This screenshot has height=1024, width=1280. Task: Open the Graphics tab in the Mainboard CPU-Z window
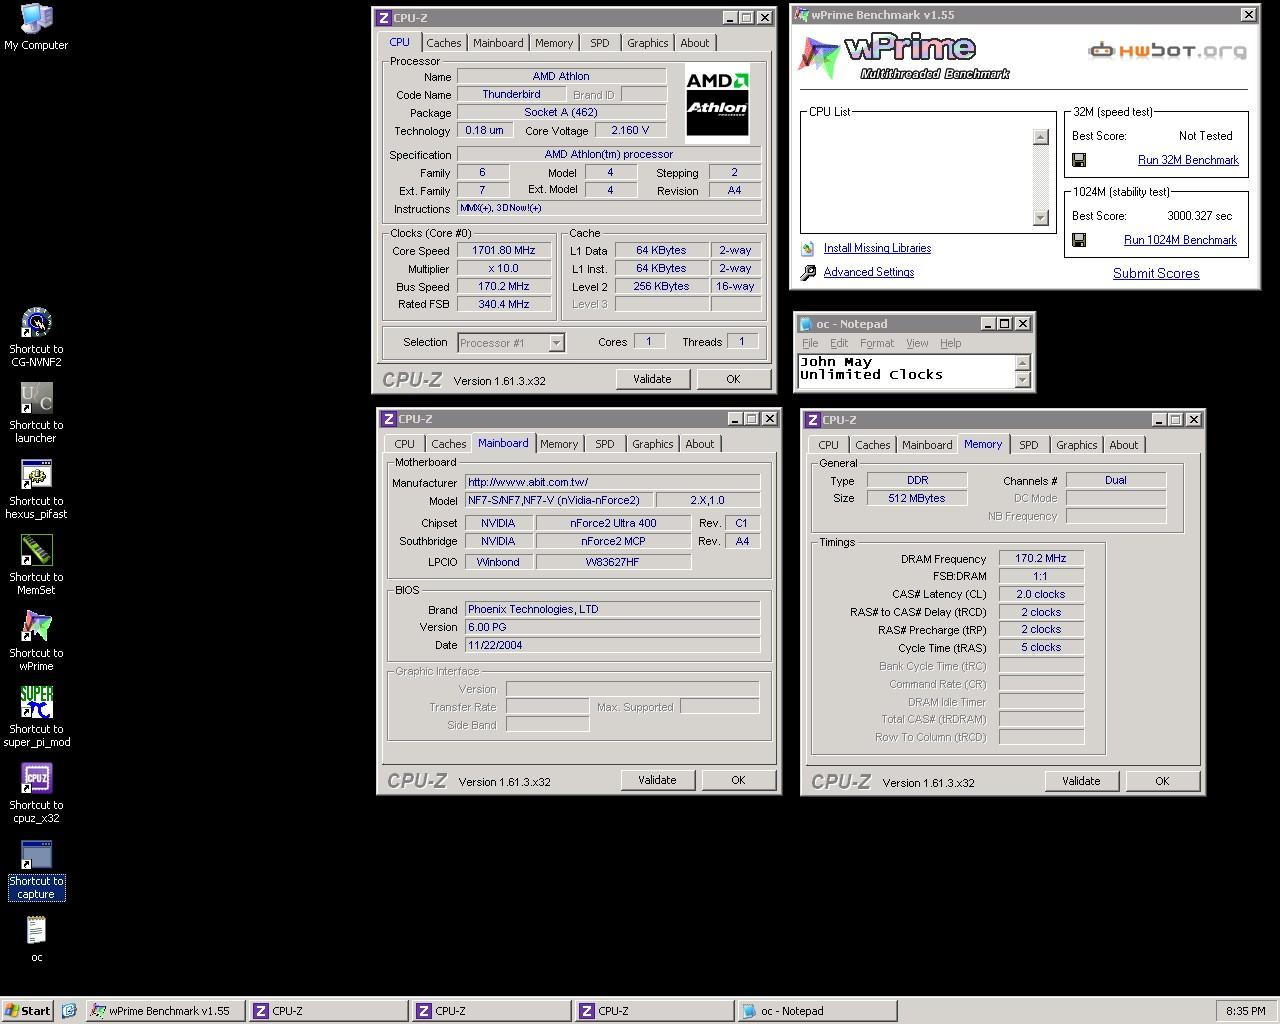click(653, 444)
